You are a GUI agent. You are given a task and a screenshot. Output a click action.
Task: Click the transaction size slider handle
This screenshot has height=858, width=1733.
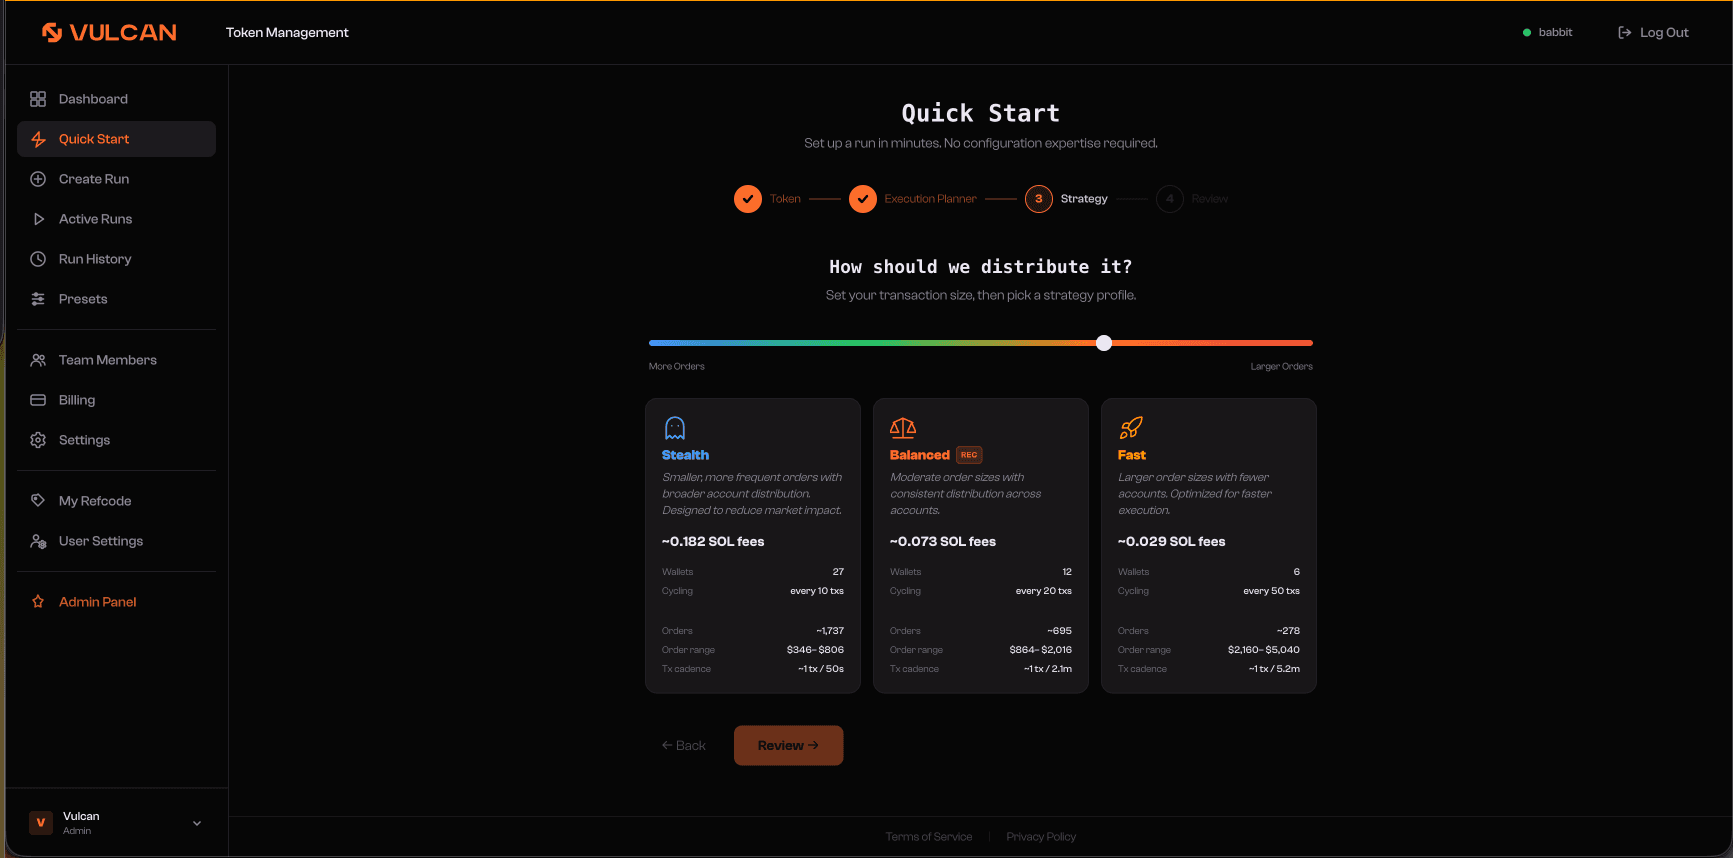[x=1104, y=343]
